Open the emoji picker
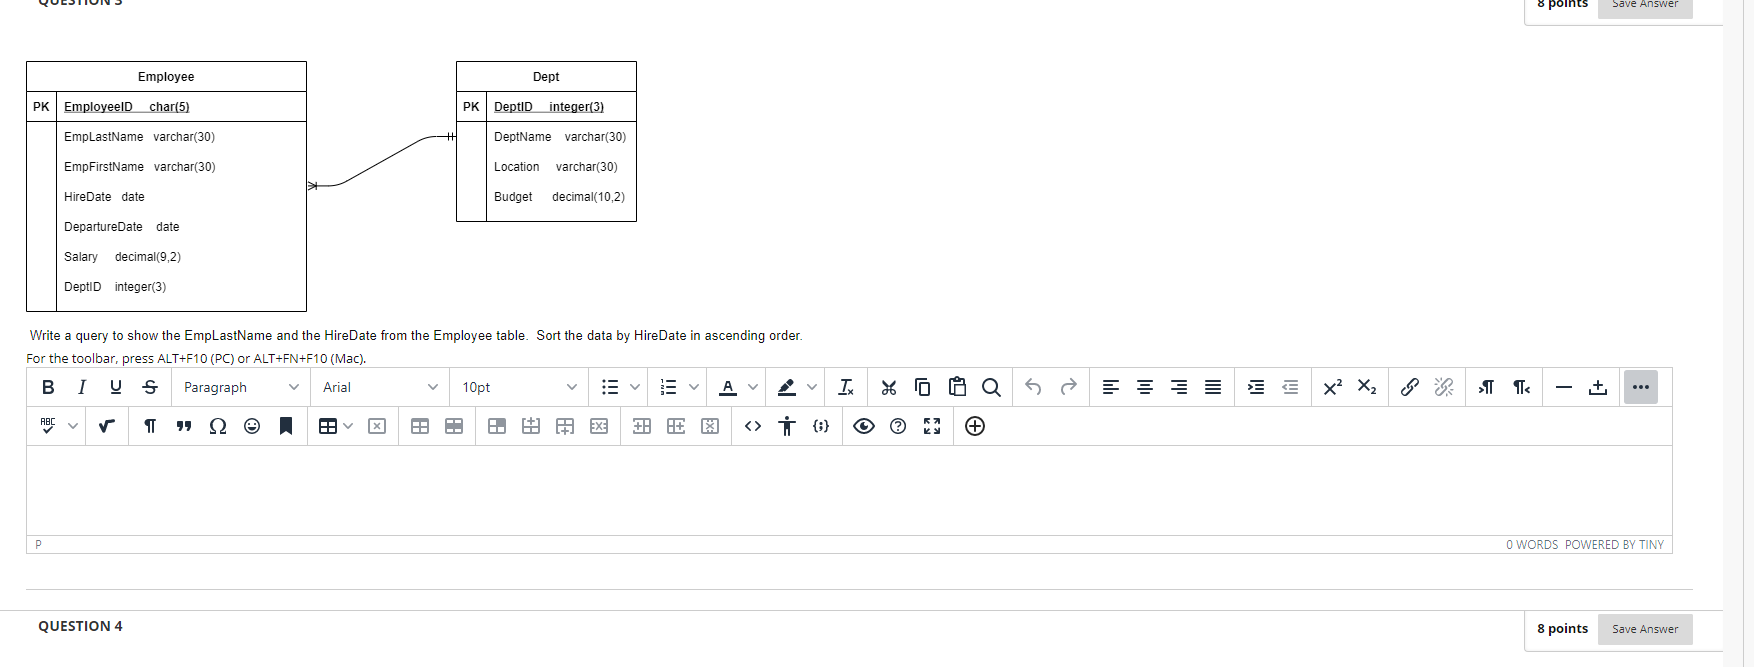 pos(252,426)
